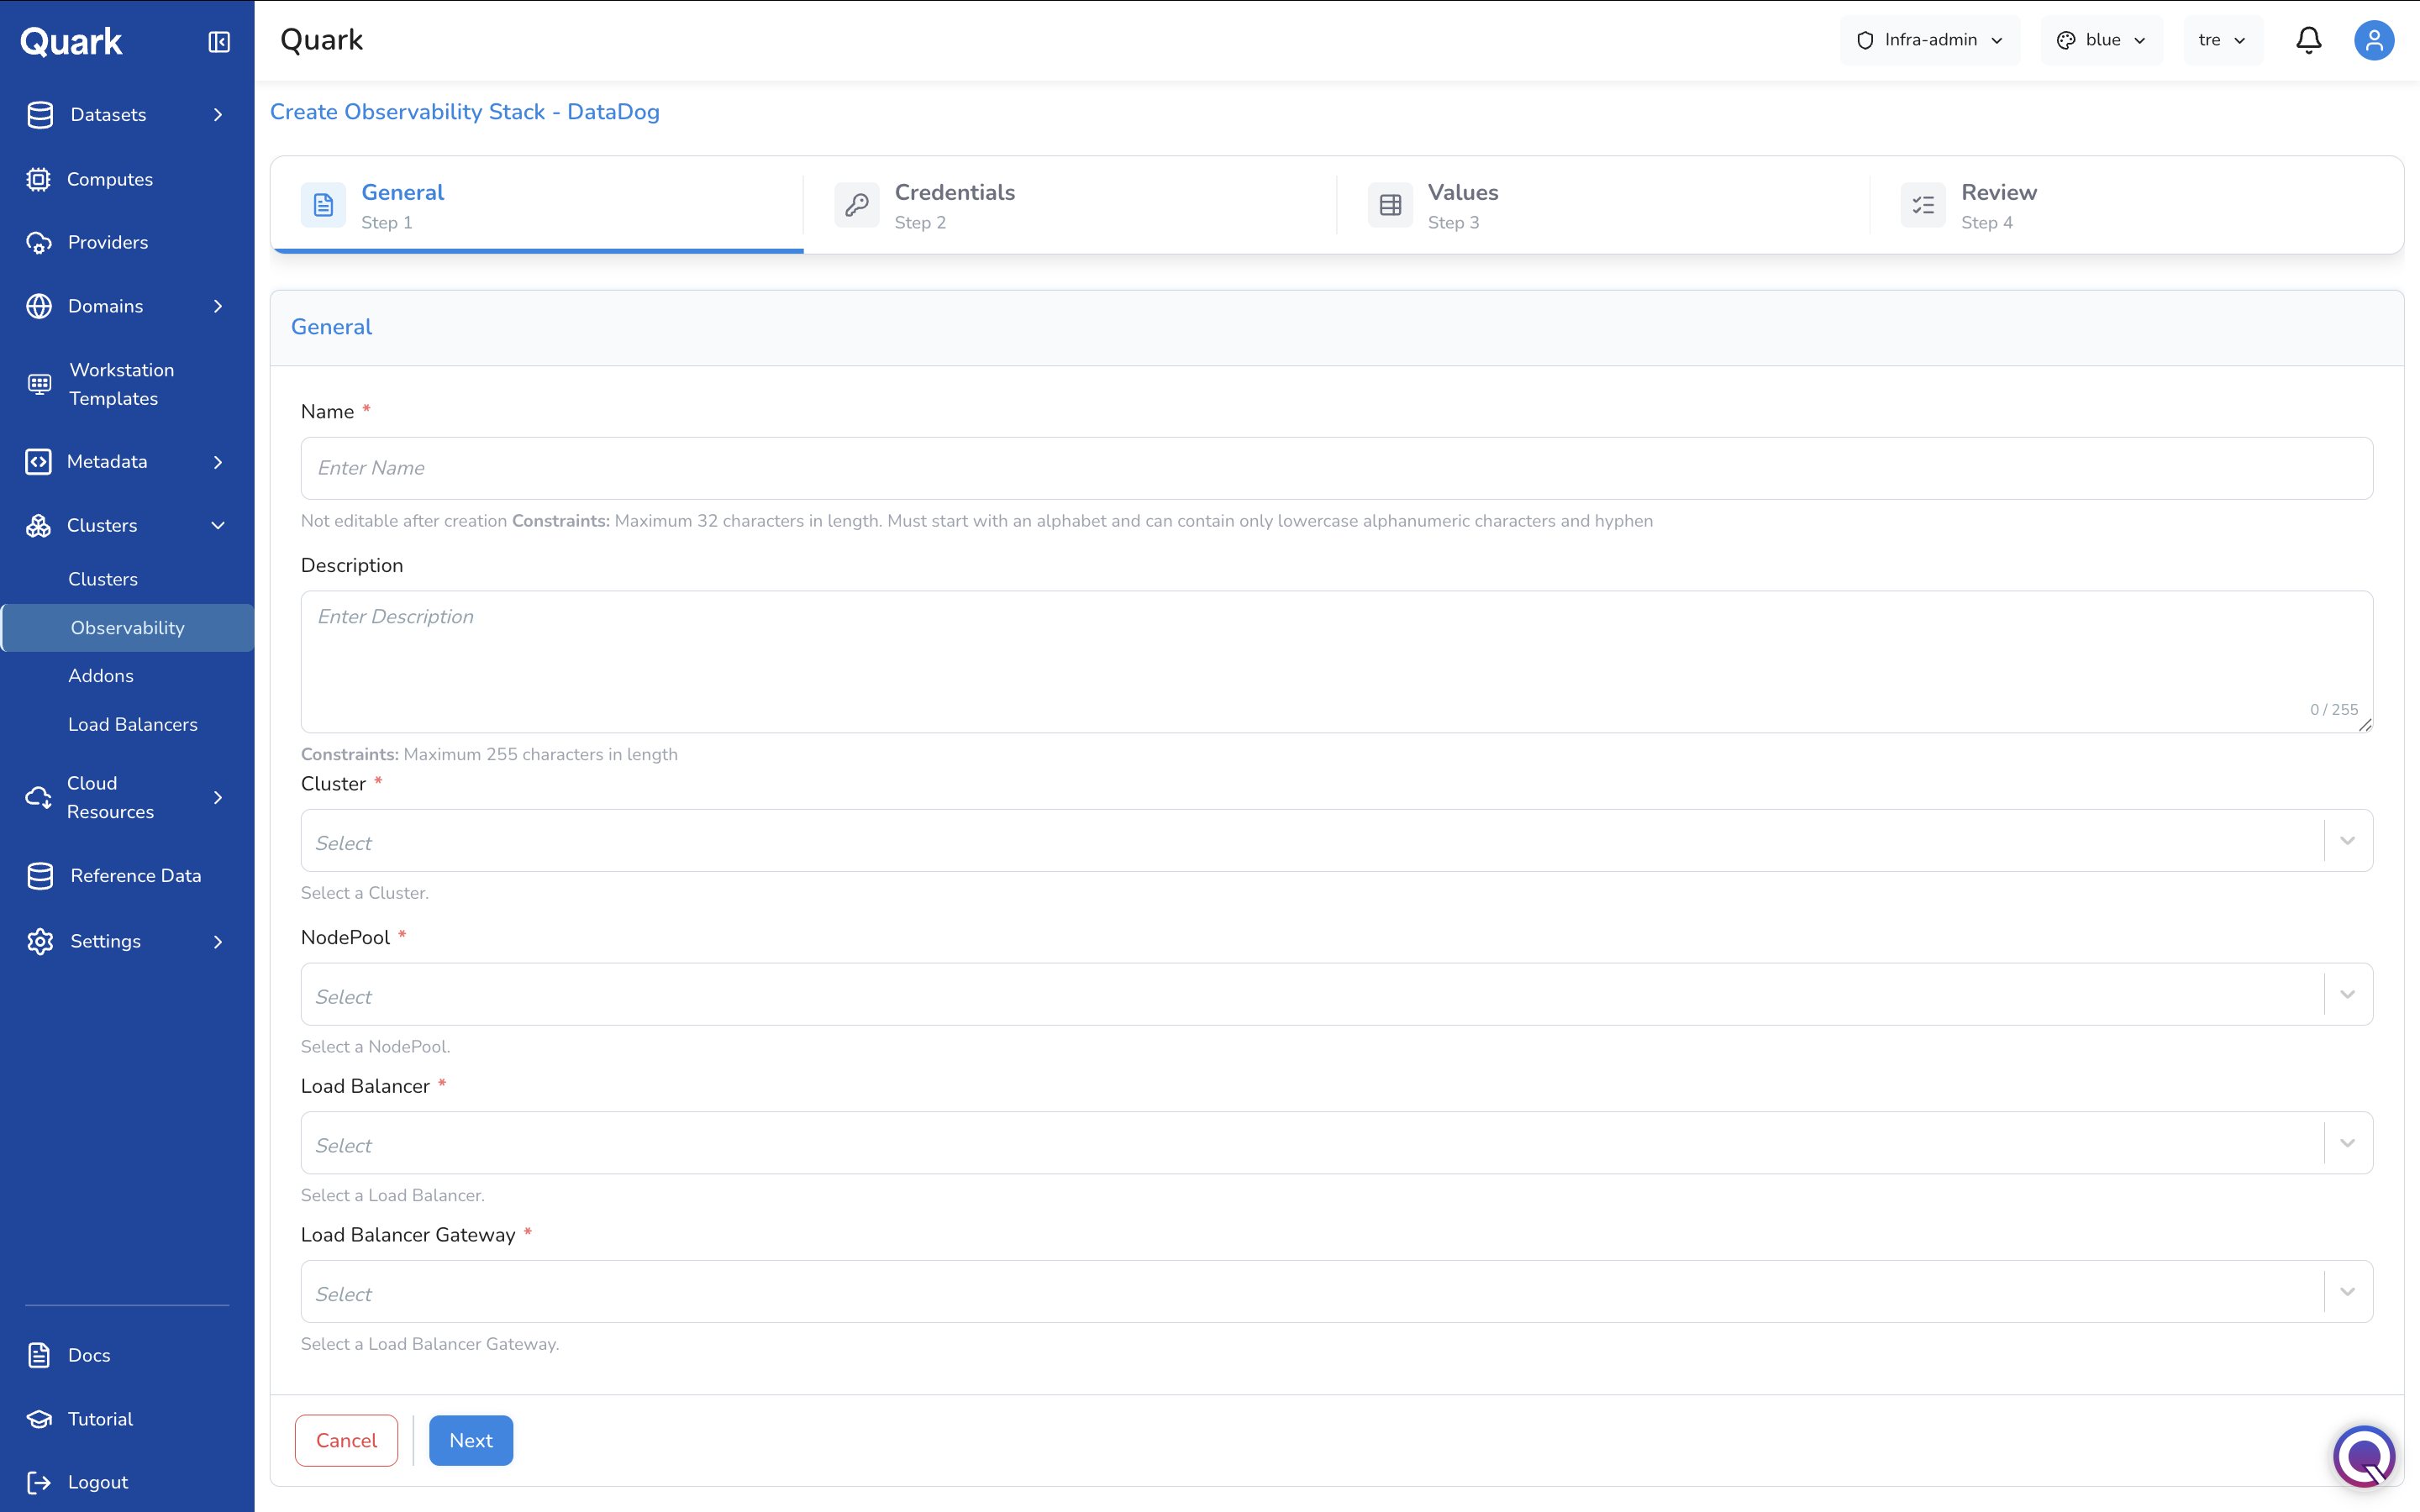Expand the Metadata menu chevron
The height and width of the screenshot is (1512, 2420).
218,462
